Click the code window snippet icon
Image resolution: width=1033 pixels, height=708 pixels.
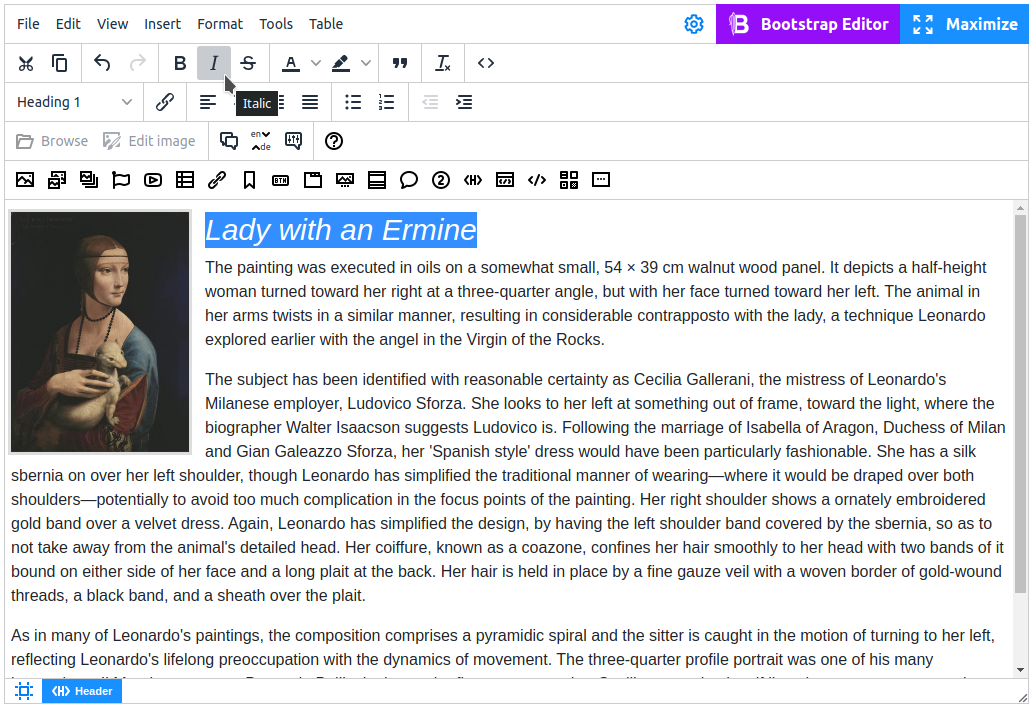[505, 180]
